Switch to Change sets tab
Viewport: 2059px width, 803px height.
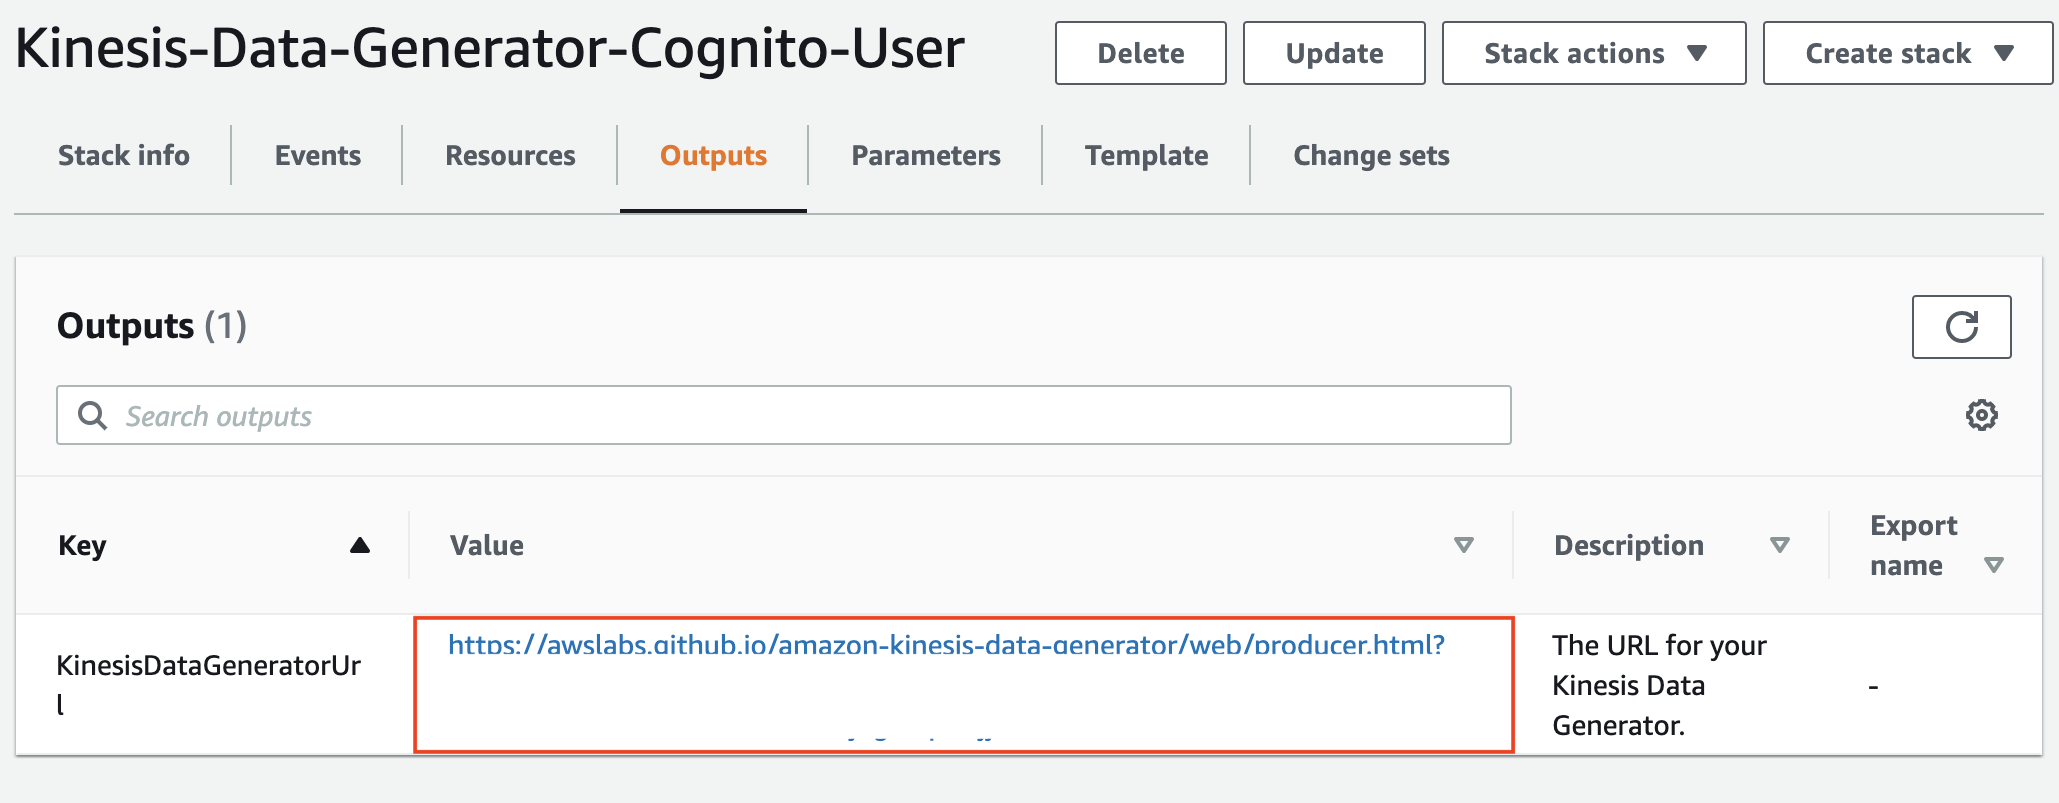[1371, 155]
